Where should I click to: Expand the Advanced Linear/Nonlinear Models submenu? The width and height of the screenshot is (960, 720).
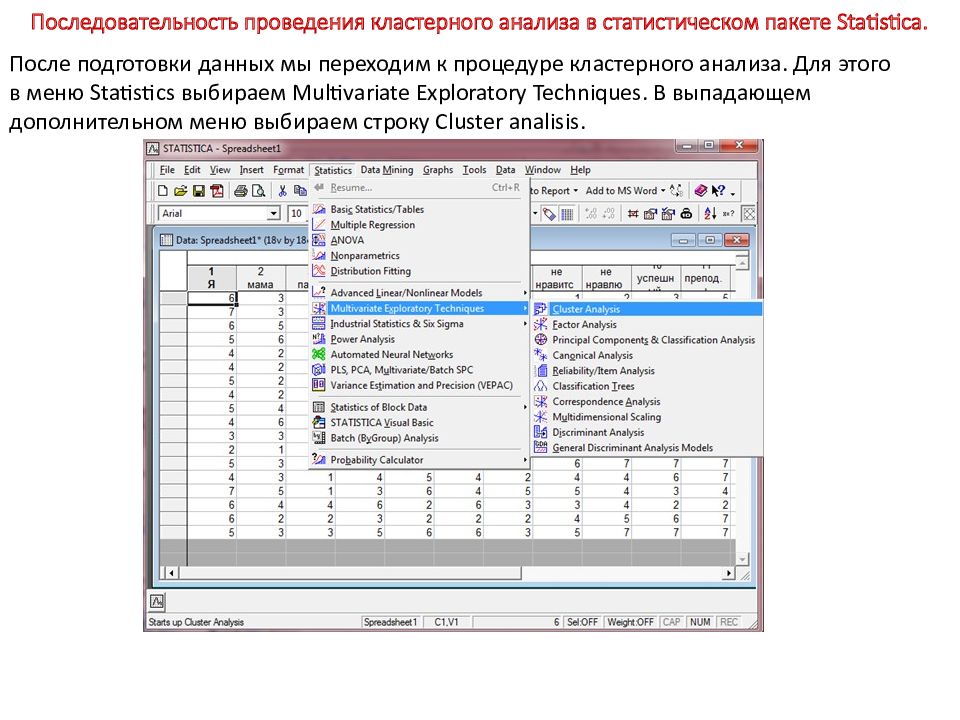(x=525, y=293)
